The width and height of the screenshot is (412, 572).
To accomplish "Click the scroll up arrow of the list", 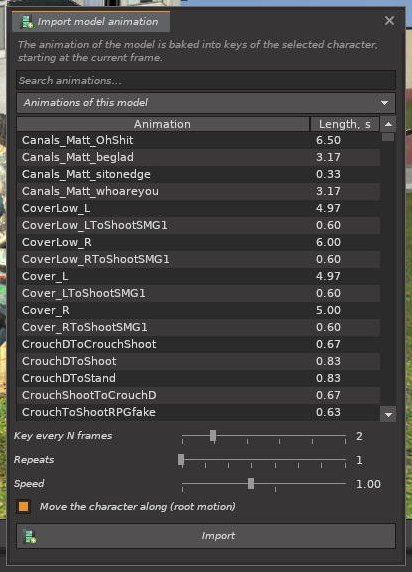I will pyautogui.click(x=388, y=124).
